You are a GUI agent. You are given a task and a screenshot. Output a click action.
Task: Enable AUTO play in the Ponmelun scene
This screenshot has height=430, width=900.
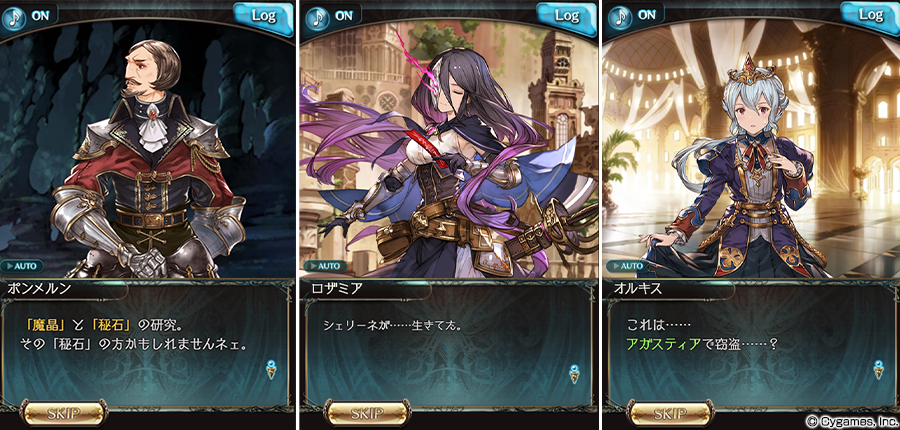pos(22,266)
